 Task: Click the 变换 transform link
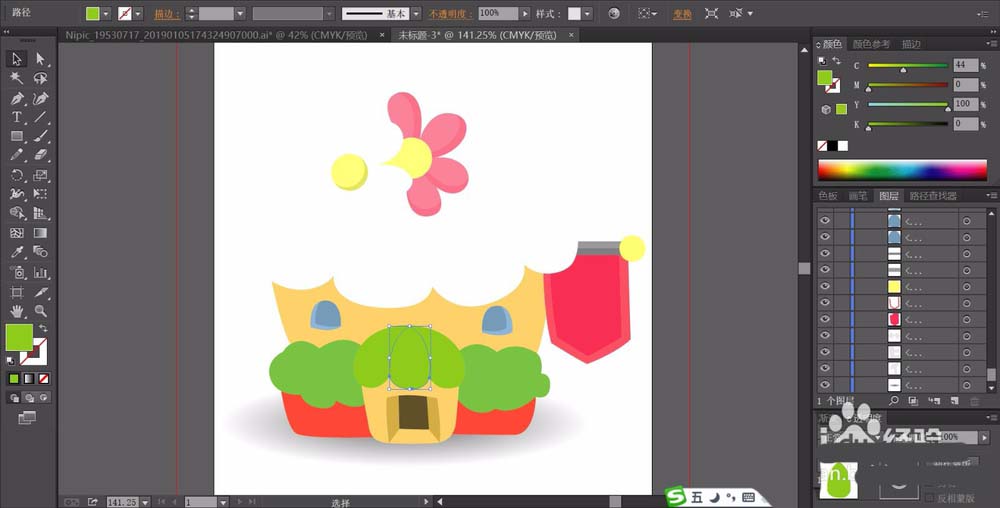pyautogui.click(x=682, y=14)
